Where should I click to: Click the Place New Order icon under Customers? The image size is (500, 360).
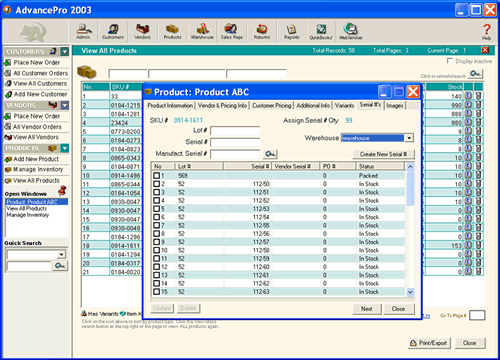[x=8, y=62]
